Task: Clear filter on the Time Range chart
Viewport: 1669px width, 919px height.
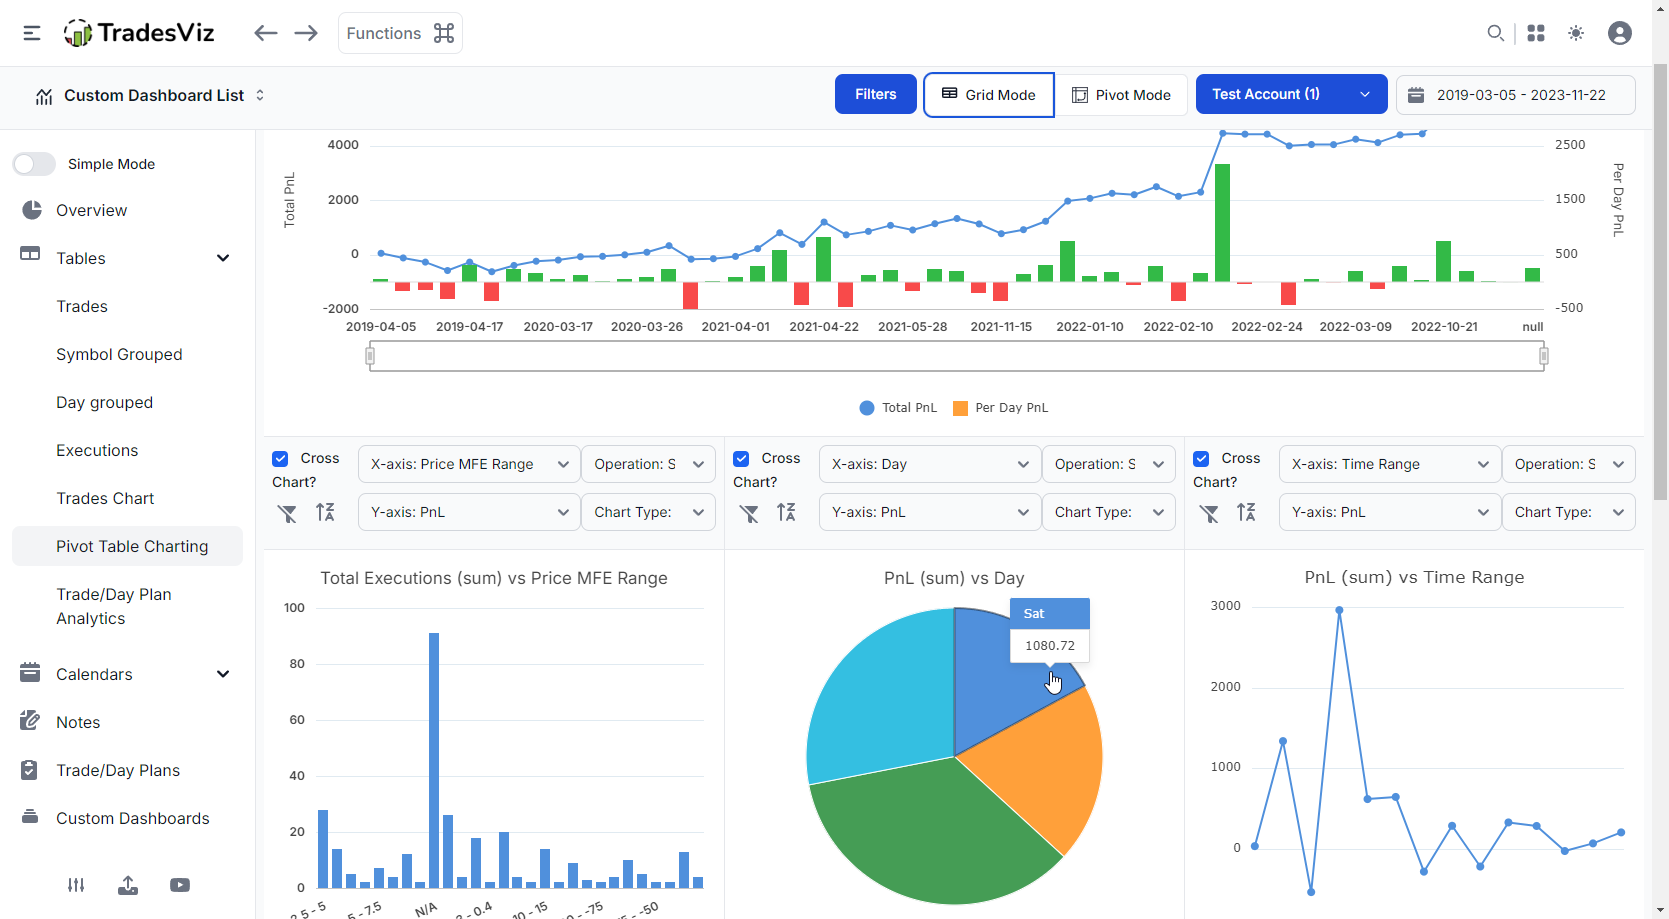Action: 1209,513
